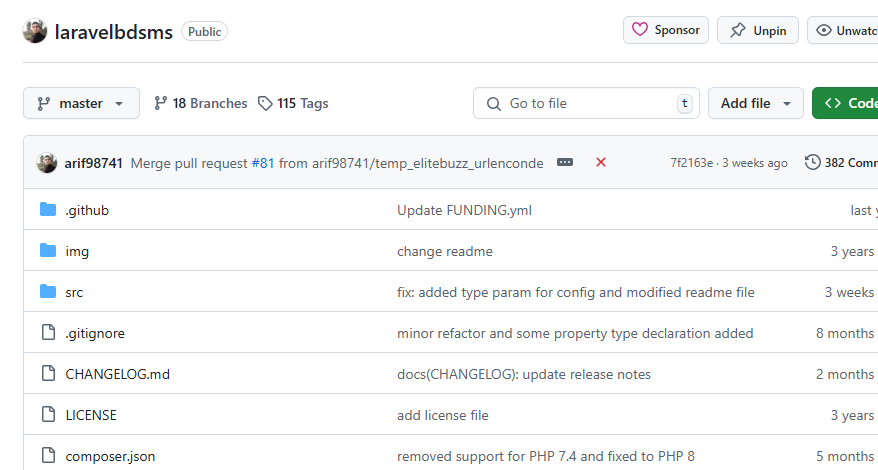This screenshot has width=878, height=470.
Task: Click the master dropdown caret
Action: (119, 104)
